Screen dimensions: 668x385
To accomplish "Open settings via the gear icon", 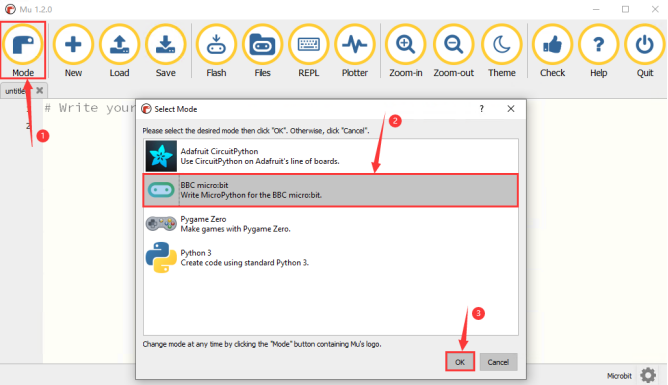I will pyautogui.click(x=648, y=375).
